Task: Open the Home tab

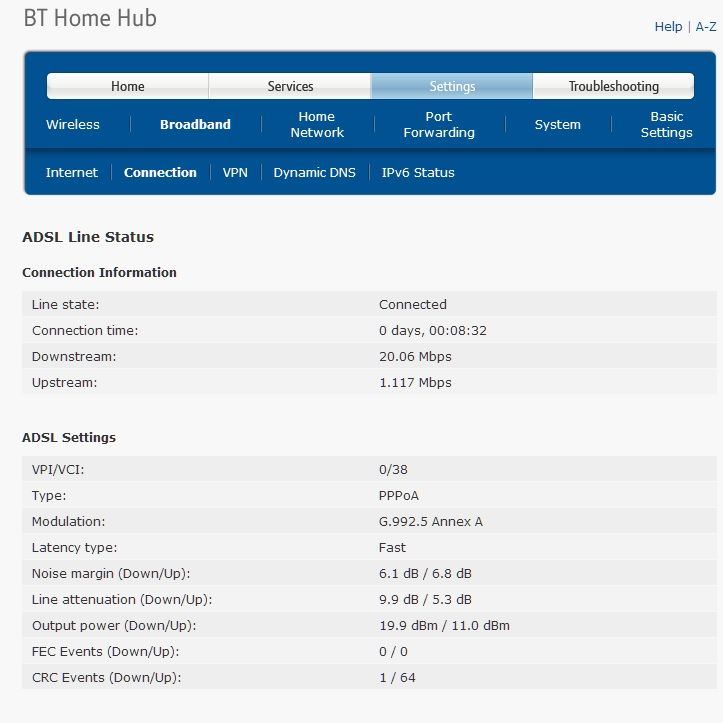Action: coord(128,86)
